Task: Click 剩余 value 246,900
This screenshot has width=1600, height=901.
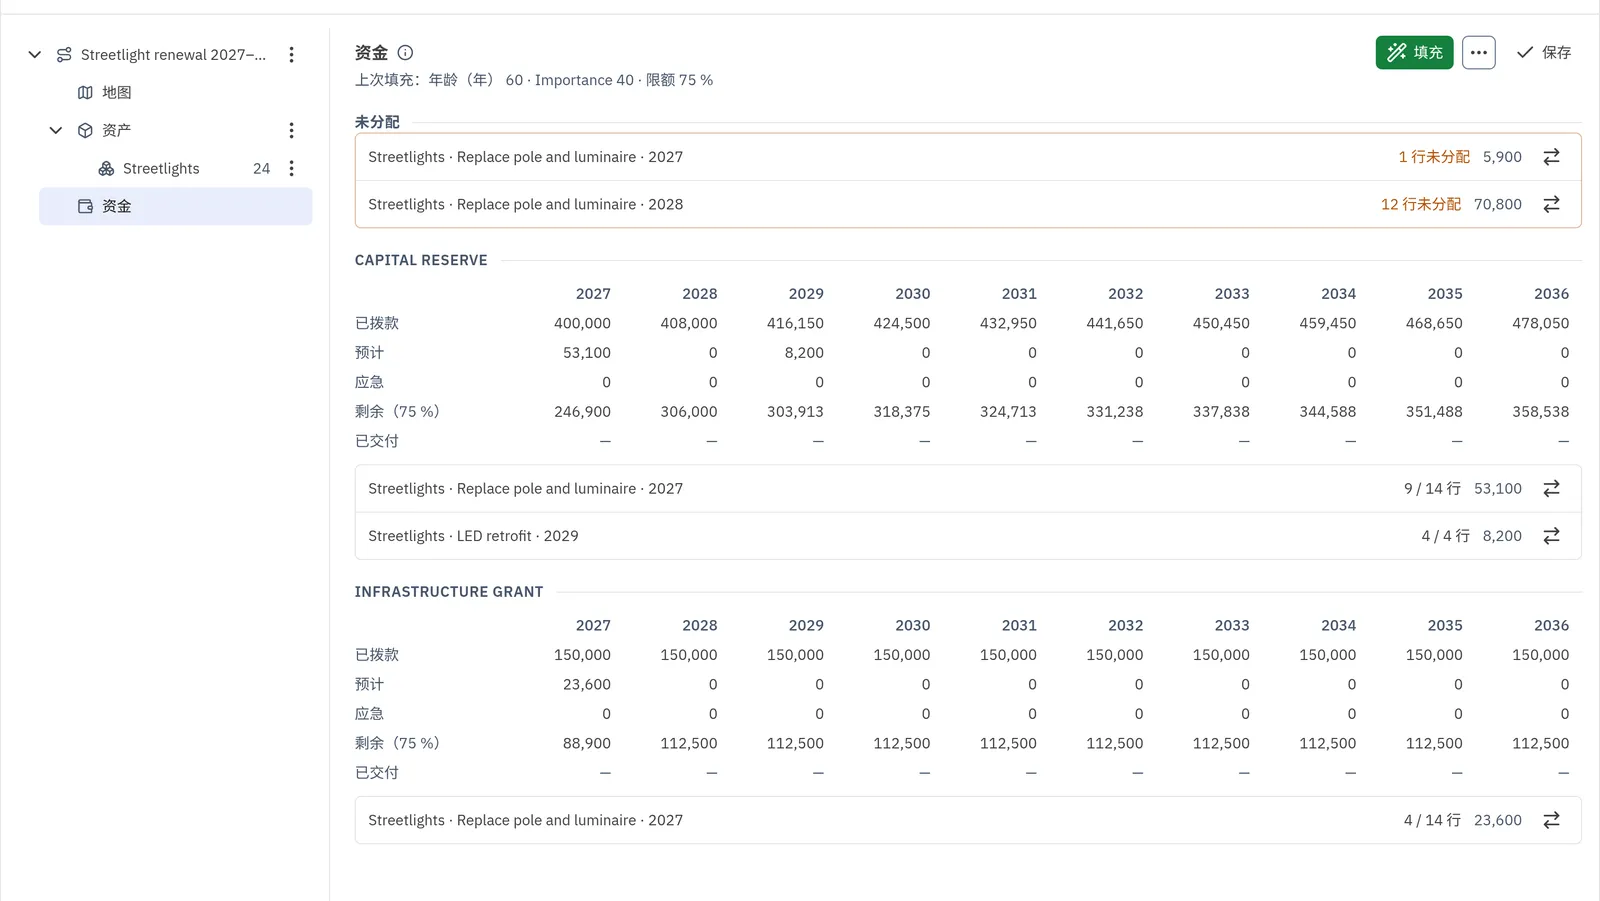Action: coord(582,412)
